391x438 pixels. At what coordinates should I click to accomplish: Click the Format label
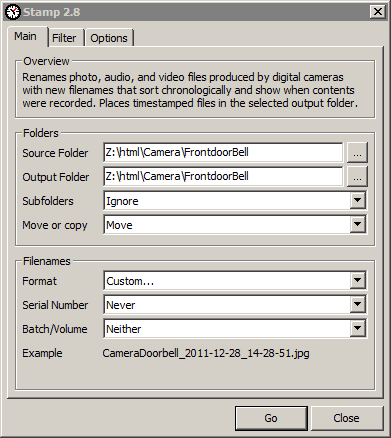tap(39, 281)
